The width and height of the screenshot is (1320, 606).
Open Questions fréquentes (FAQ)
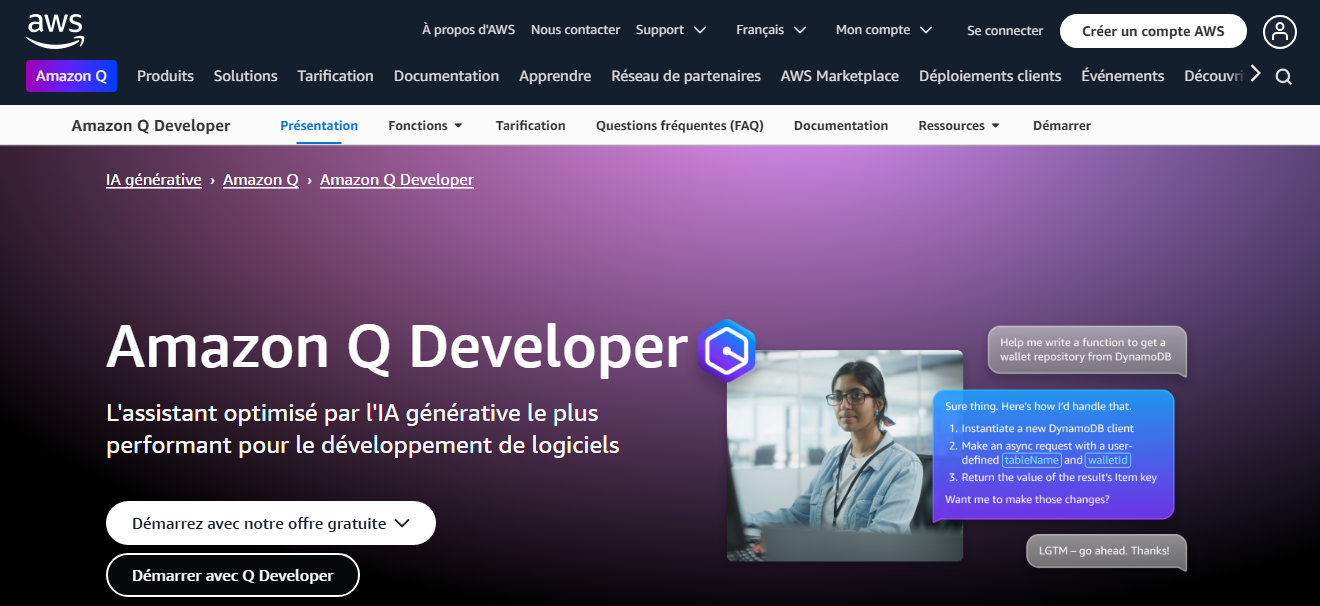pos(679,125)
